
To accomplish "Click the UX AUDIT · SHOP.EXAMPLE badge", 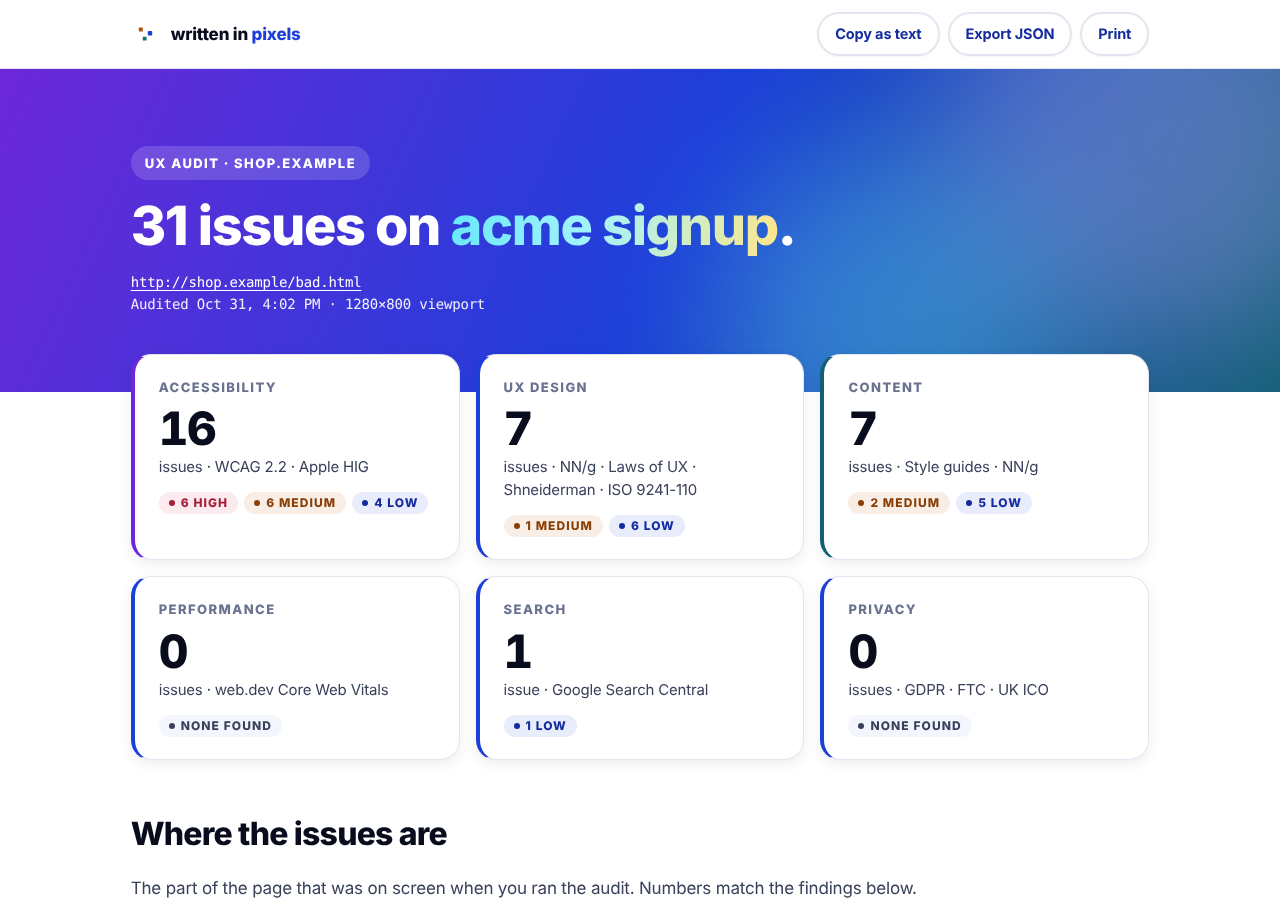I will click(x=250, y=163).
